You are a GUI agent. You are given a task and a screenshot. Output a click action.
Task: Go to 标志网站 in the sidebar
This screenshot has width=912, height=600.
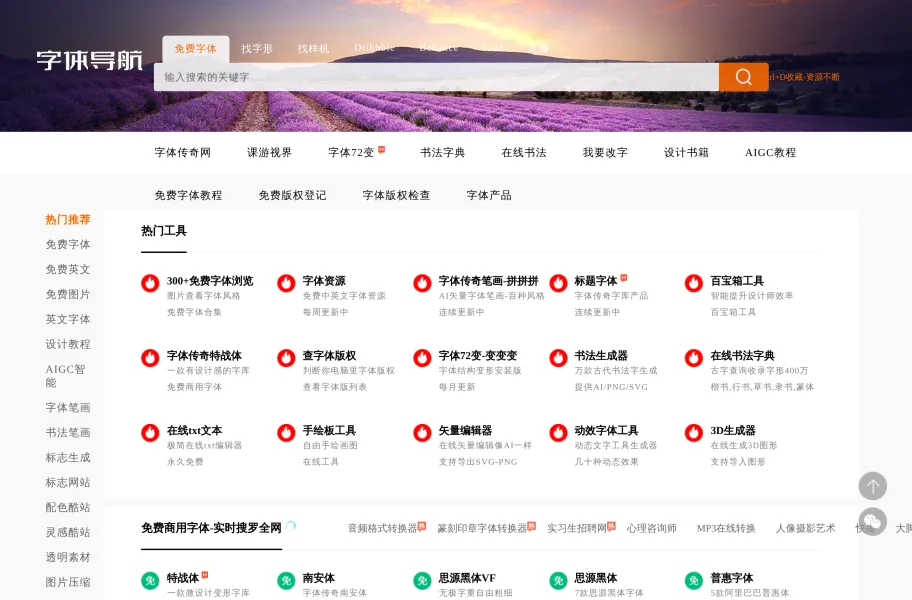tap(68, 483)
